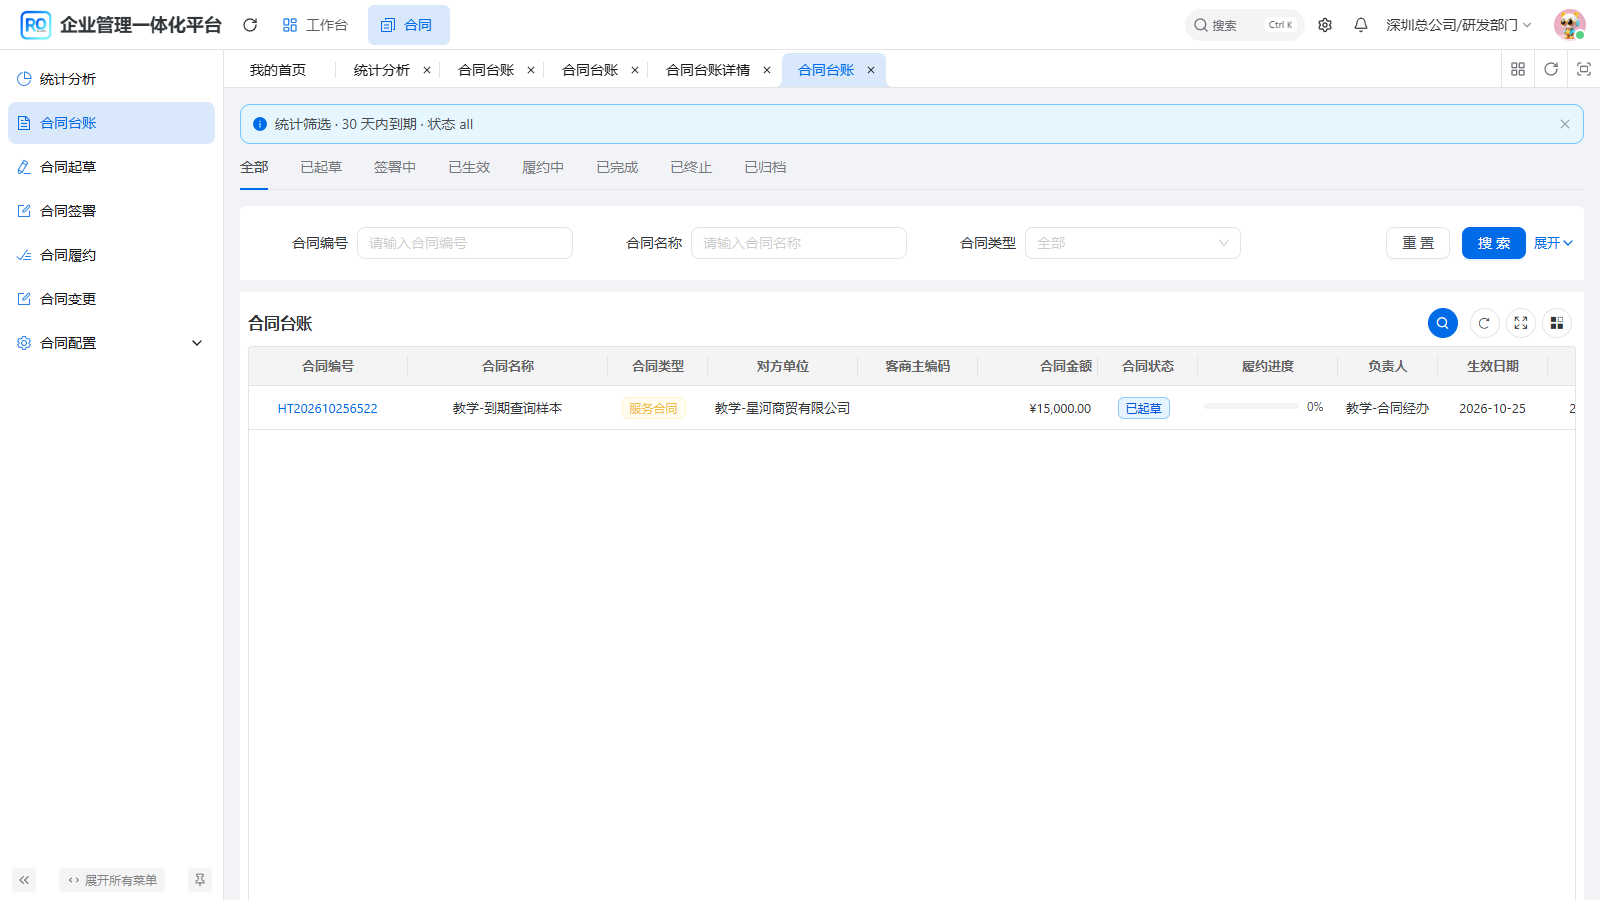Close the 统计分析 tab
Screen dimensions: 1600x900
tap(427, 70)
